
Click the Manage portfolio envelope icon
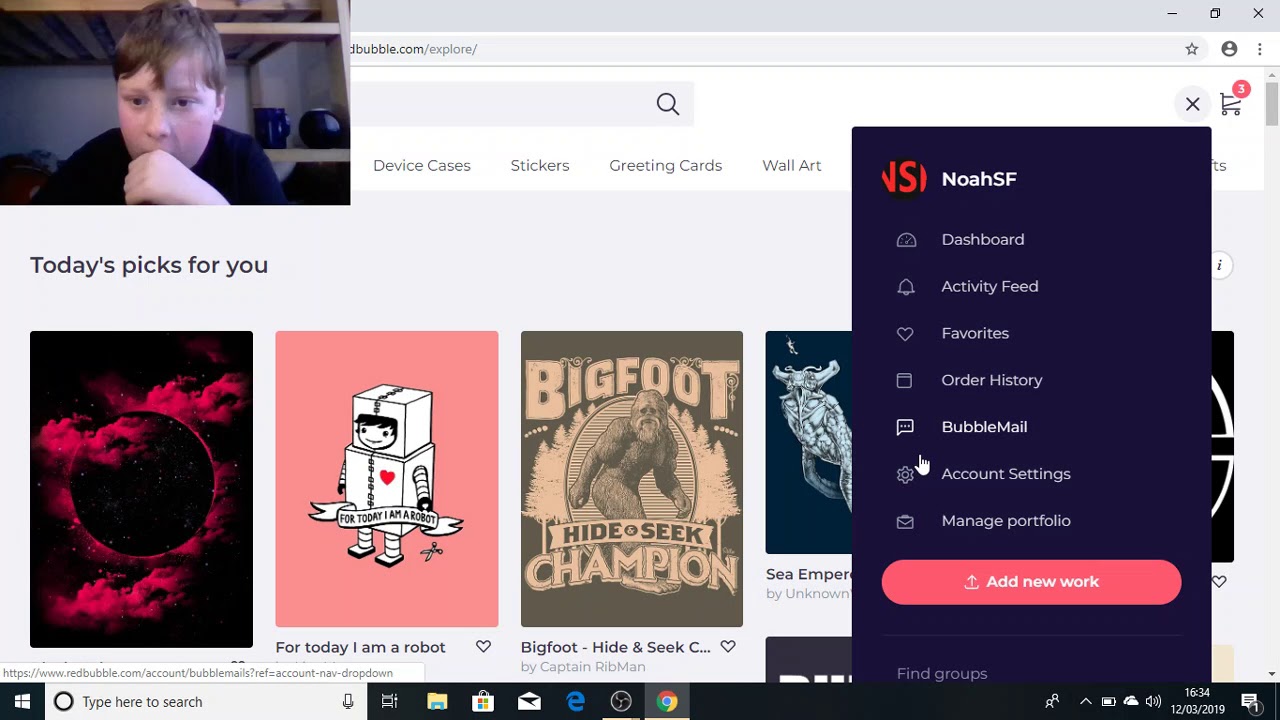click(905, 521)
